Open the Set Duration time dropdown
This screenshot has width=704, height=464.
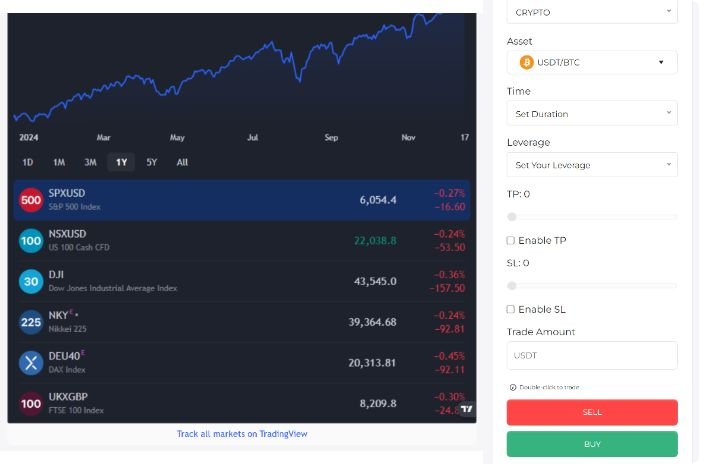pyautogui.click(x=592, y=114)
